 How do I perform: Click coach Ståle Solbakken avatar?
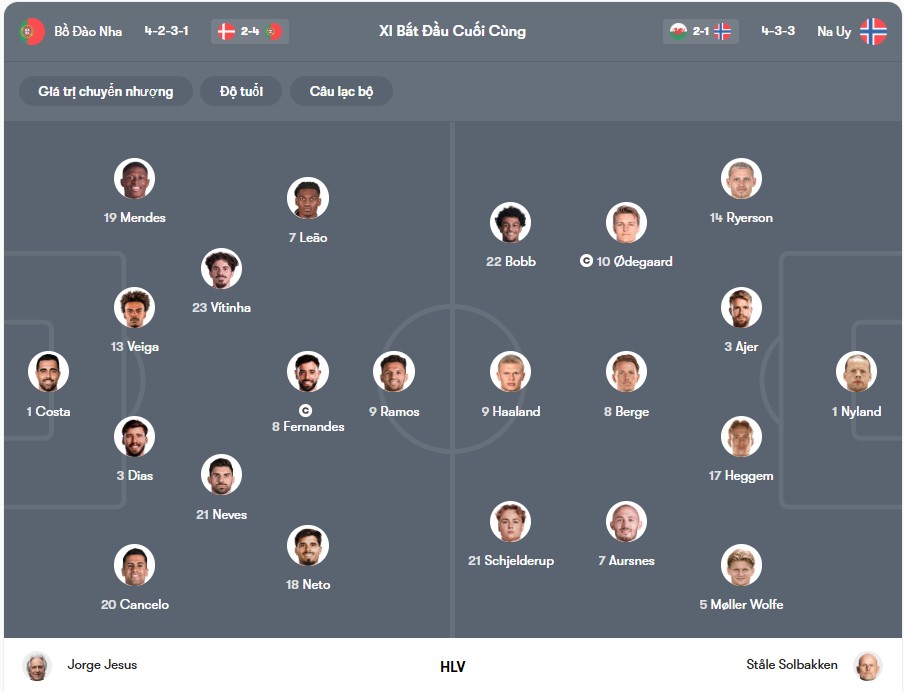coord(868,666)
